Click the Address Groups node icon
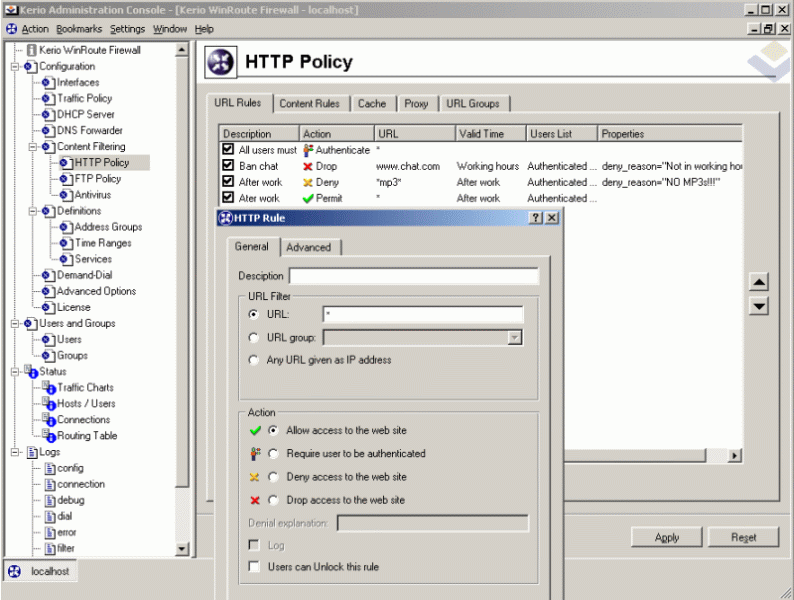 coord(66,227)
